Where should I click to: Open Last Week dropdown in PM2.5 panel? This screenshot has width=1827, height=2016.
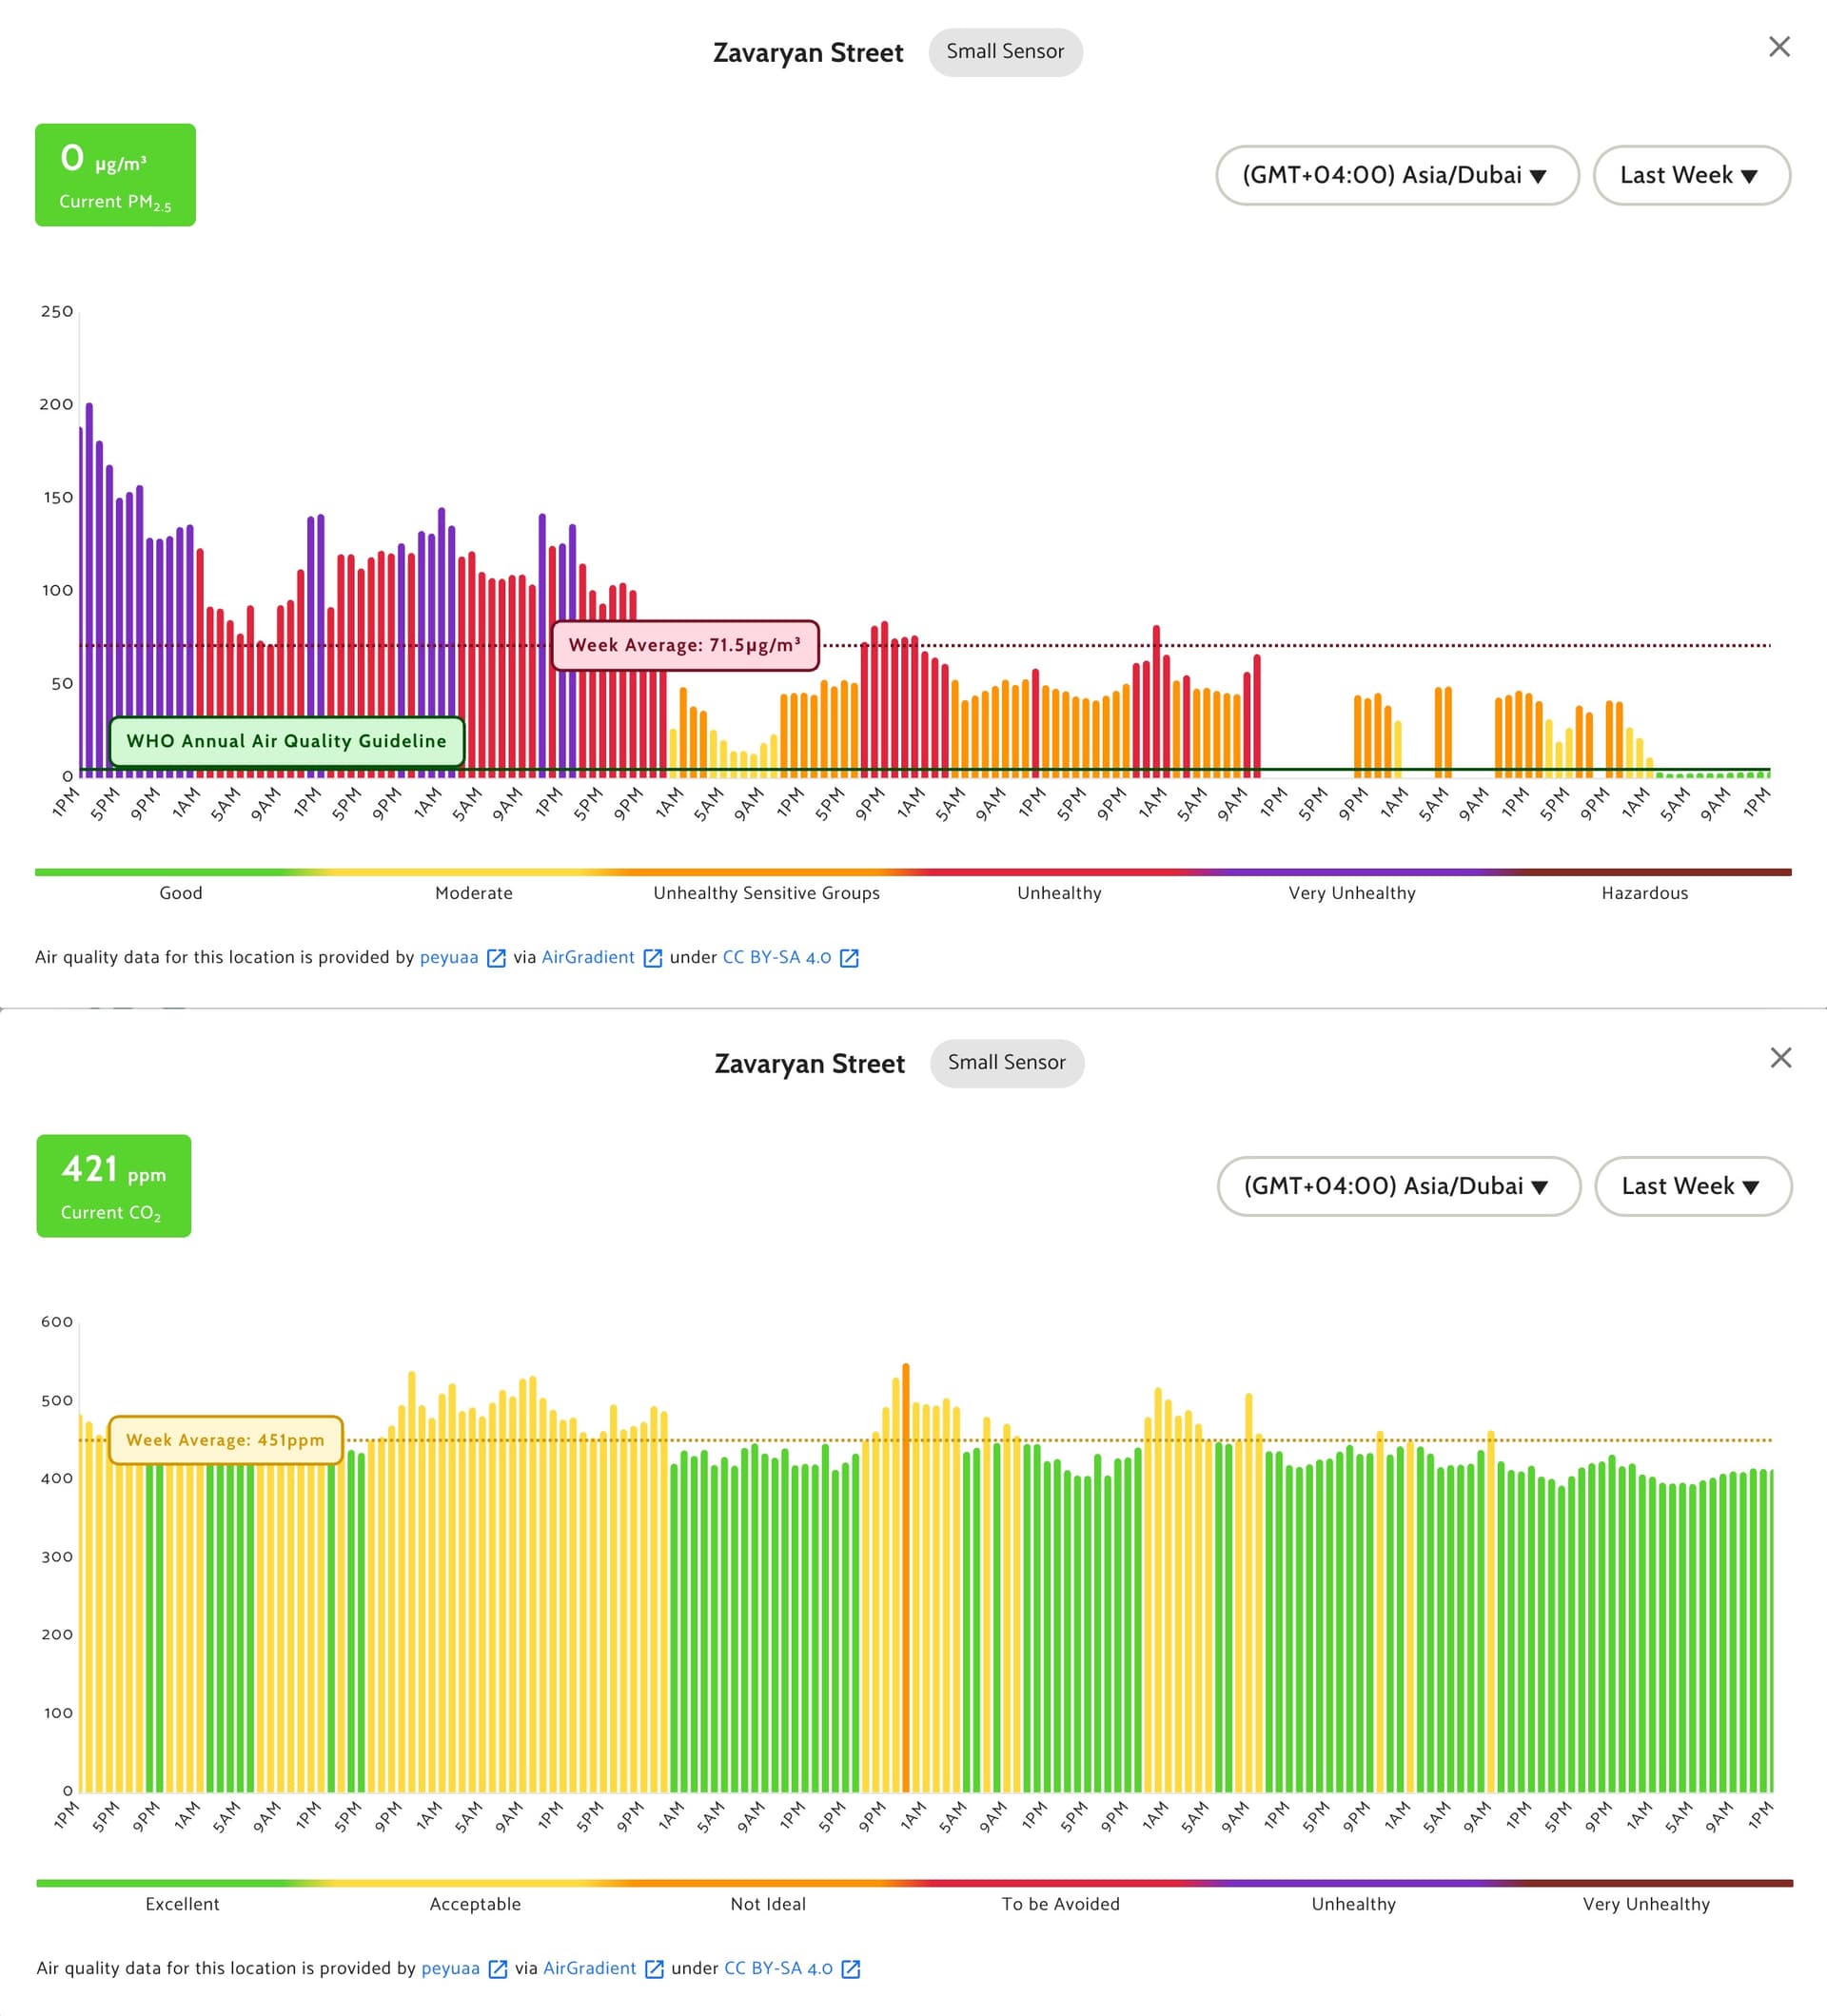pyautogui.click(x=1690, y=176)
